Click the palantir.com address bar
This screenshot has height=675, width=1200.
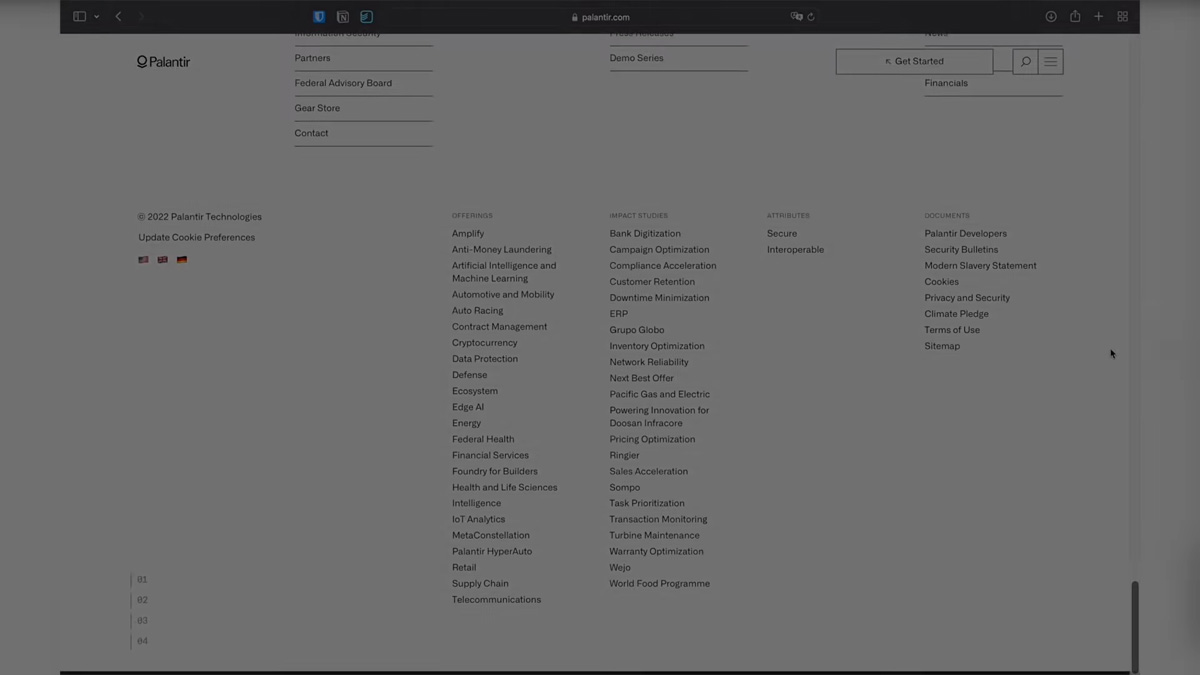click(x=600, y=17)
